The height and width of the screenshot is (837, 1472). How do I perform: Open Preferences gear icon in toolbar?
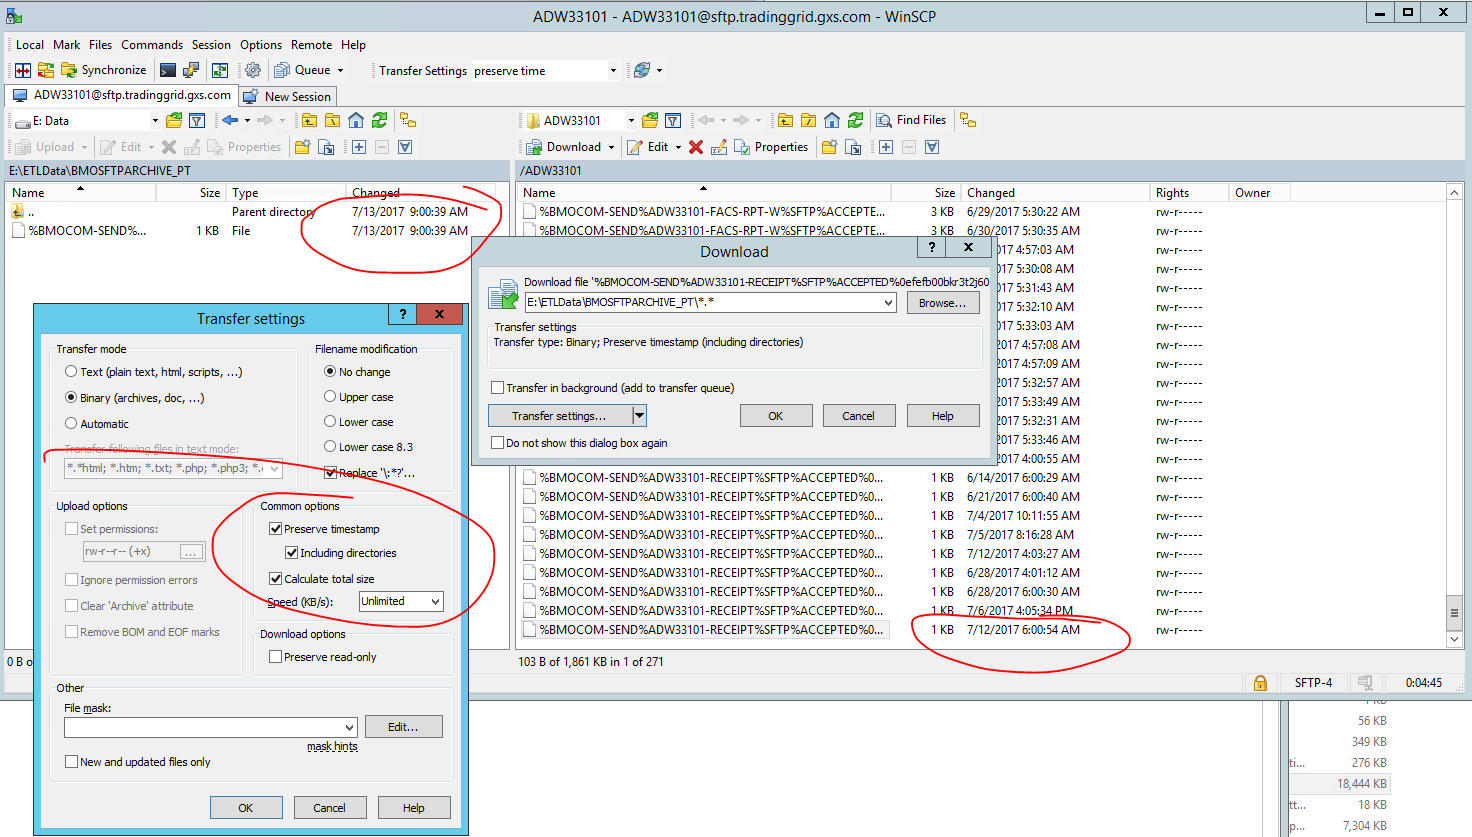[x=253, y=70]
